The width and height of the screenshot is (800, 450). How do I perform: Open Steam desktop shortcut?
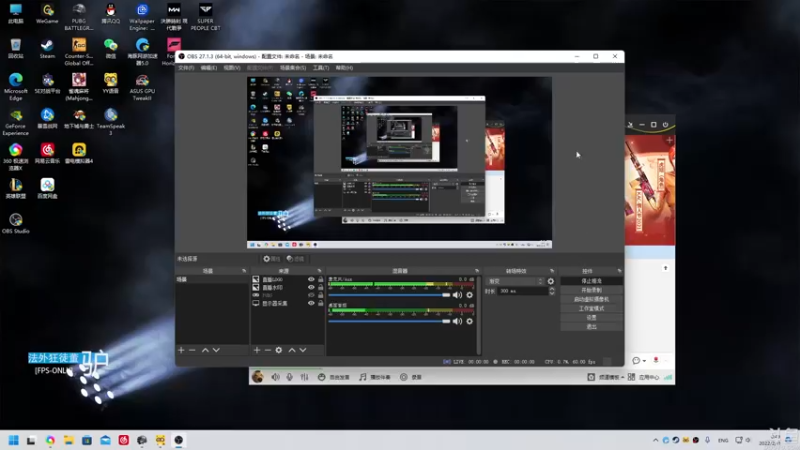47,49
